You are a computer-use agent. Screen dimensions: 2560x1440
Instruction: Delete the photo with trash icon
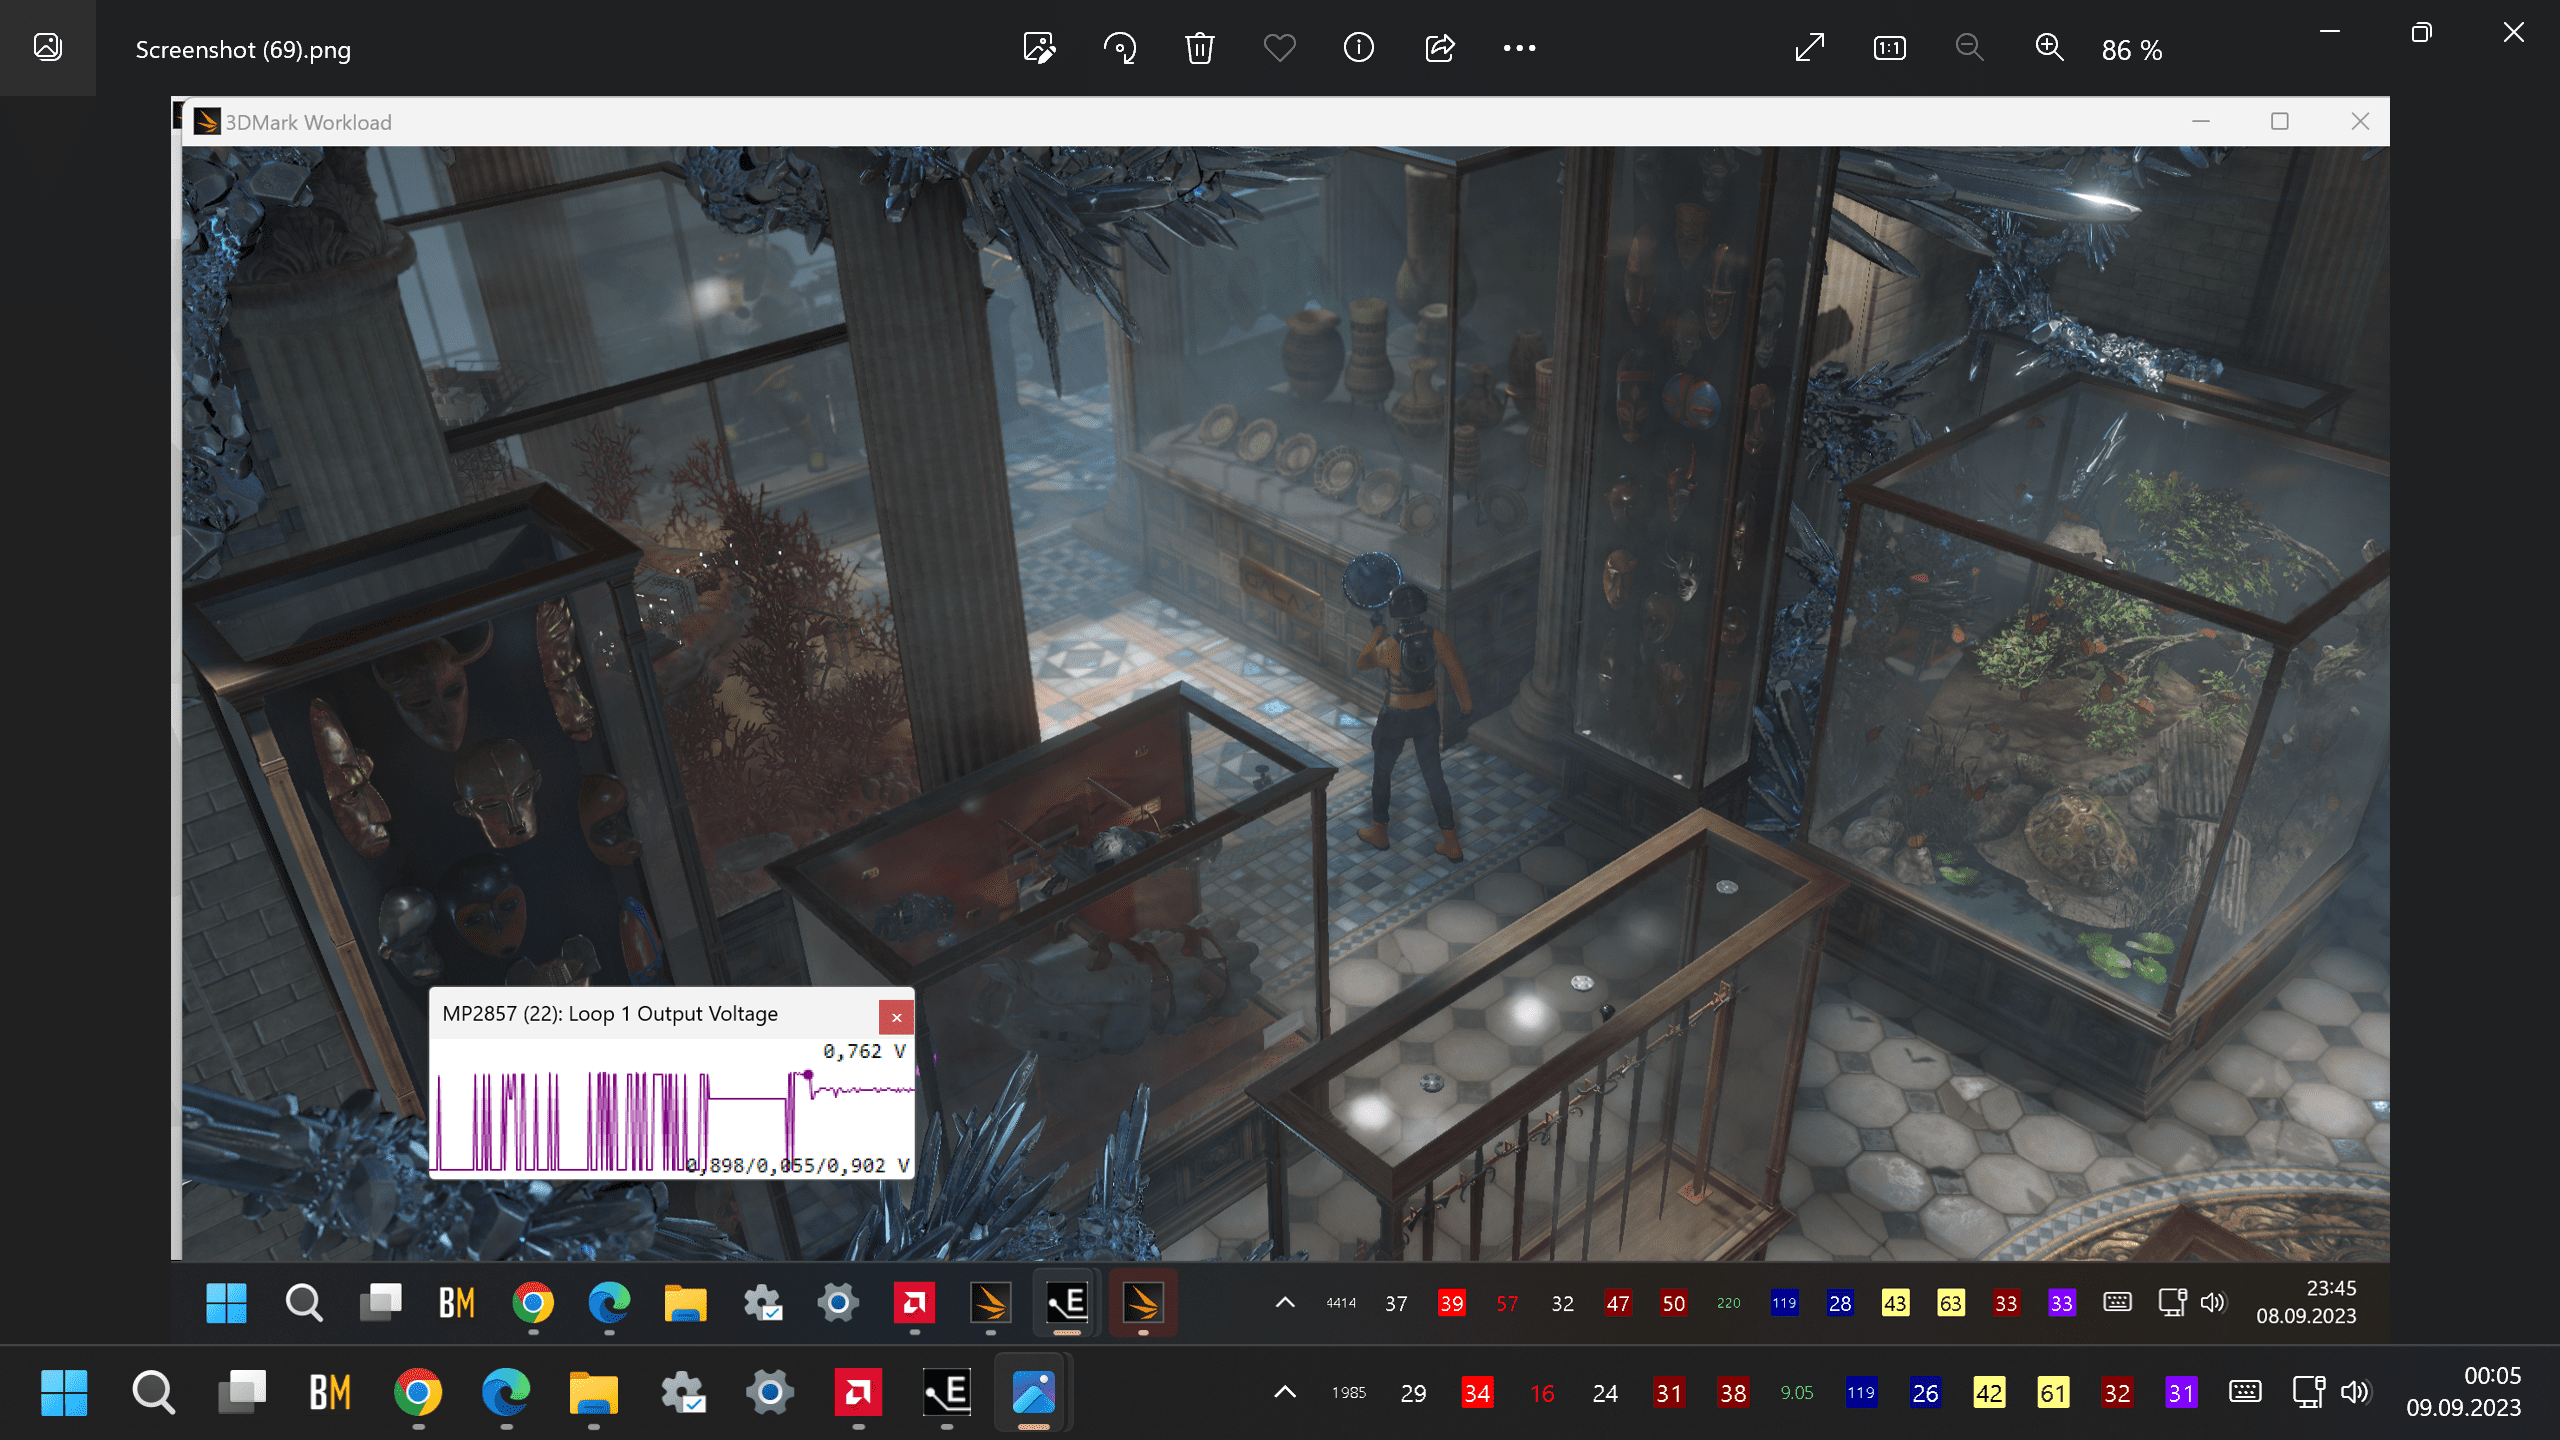click(x=1199, y=48)
